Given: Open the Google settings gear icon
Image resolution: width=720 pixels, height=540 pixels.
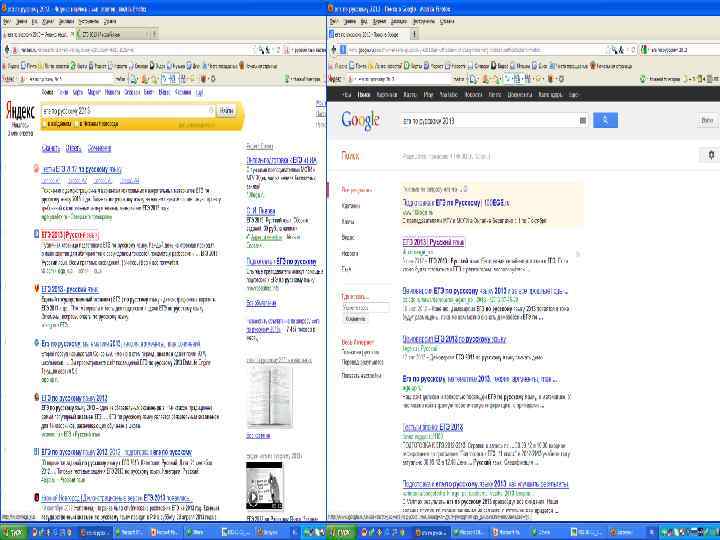Looking at the screenshot, I should pyautogui.click(x=711, y=155).
